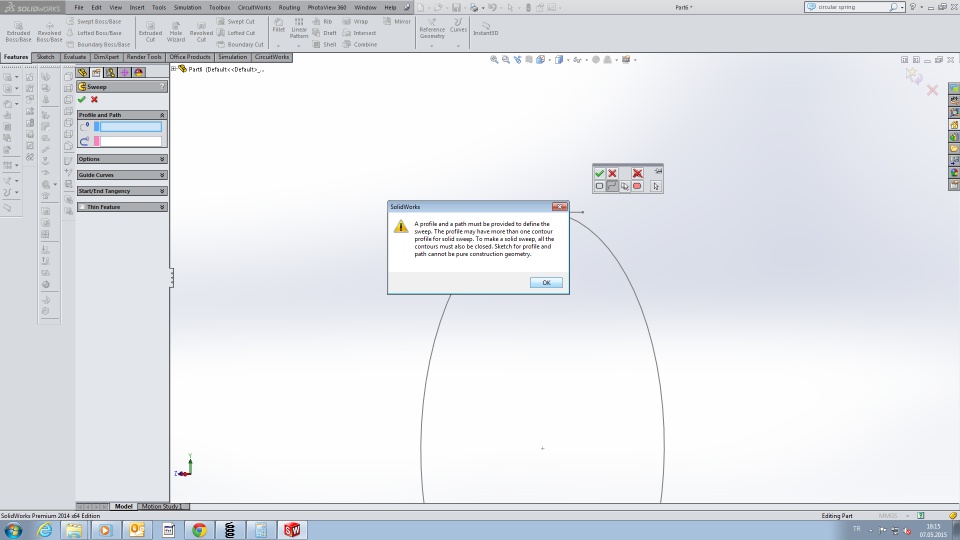This screenshot has width=960, height=540.
Task: Open the View Settings icon
Action: click(626, 59)
